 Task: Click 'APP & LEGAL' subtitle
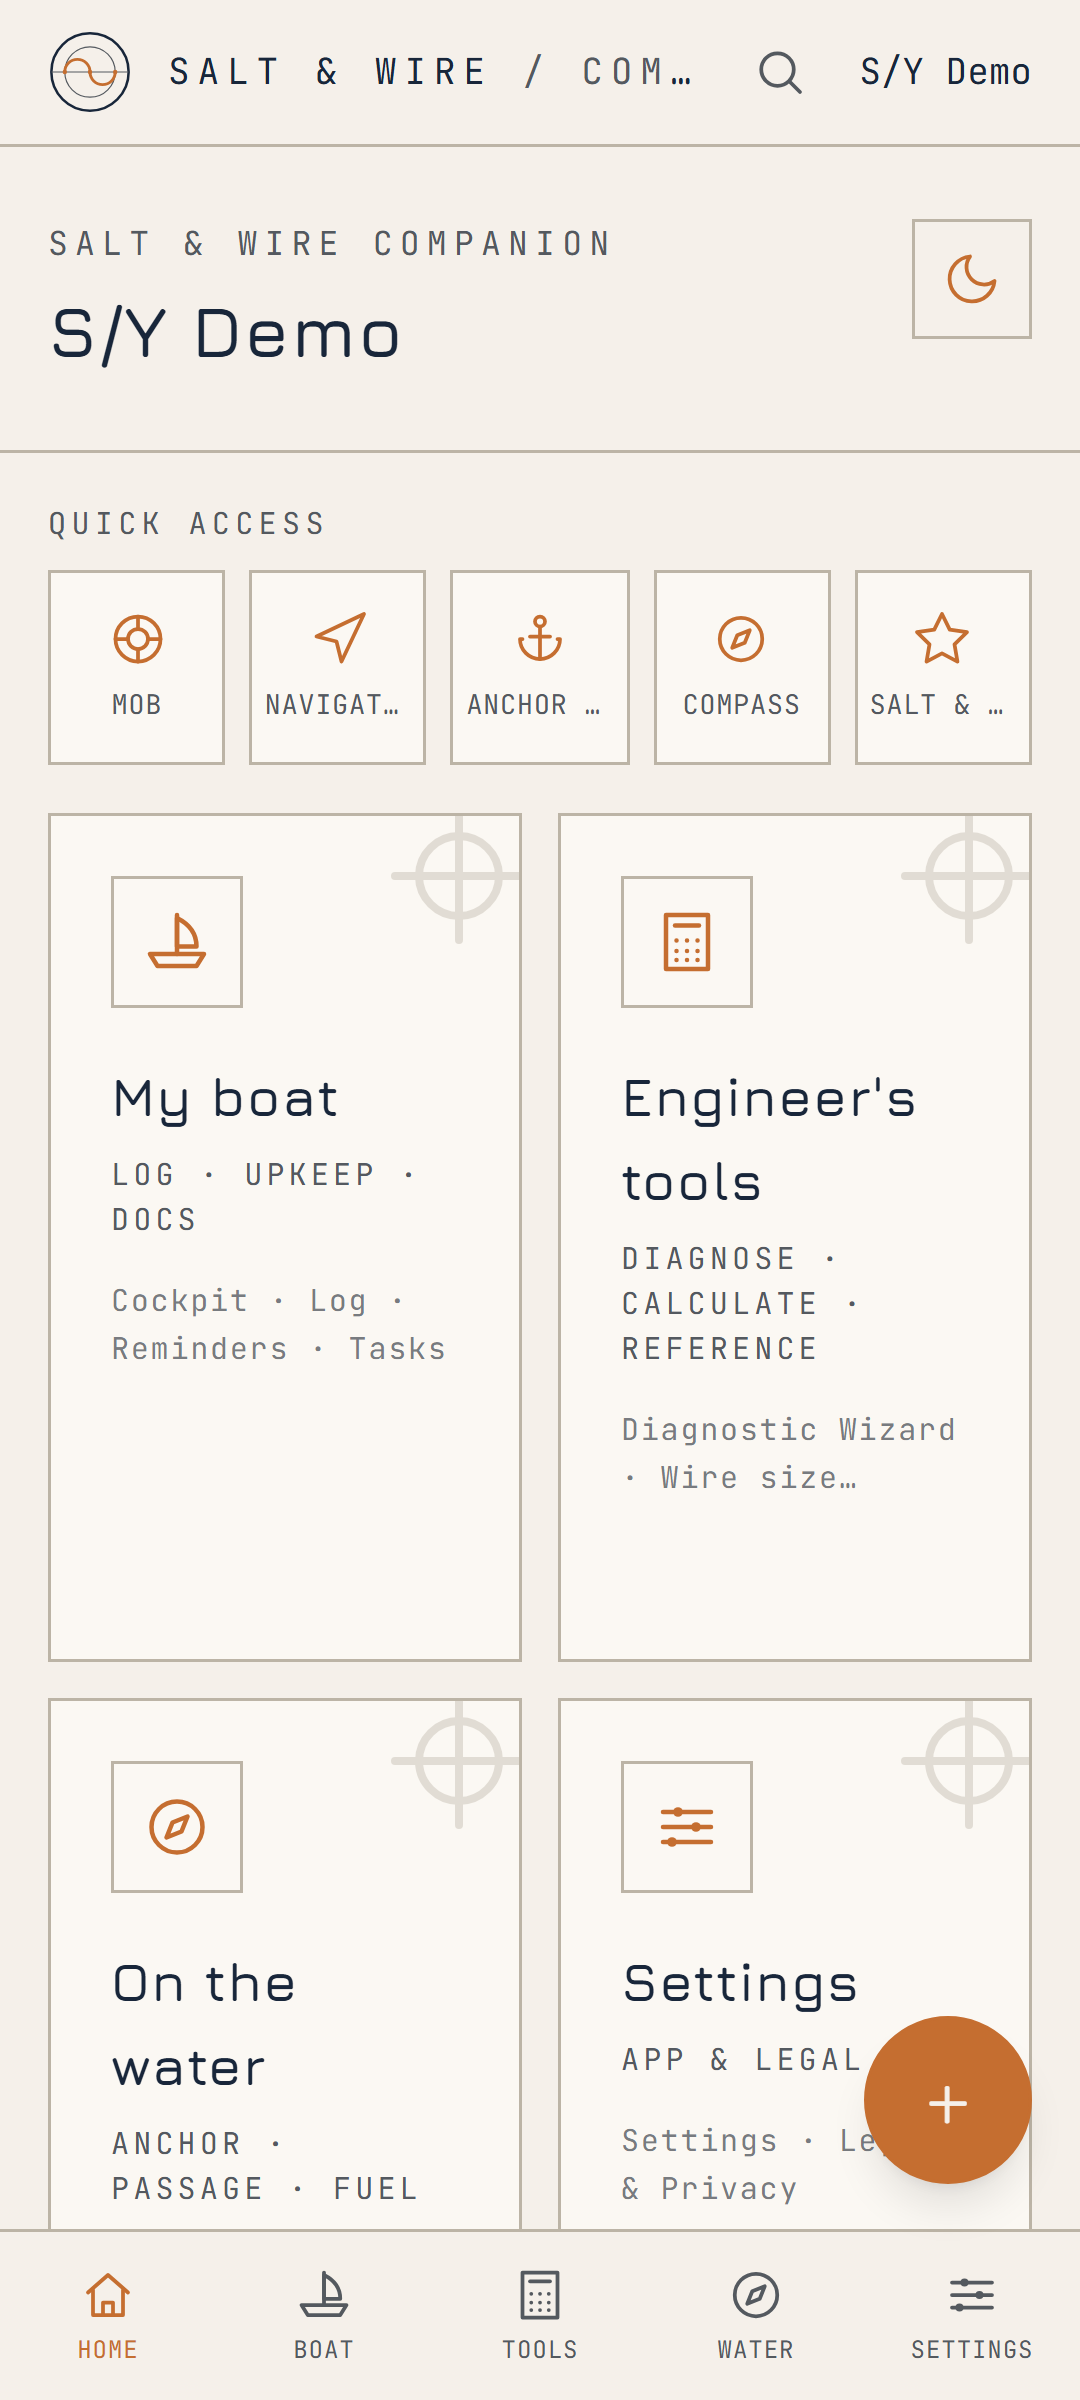coord(741,2060)
